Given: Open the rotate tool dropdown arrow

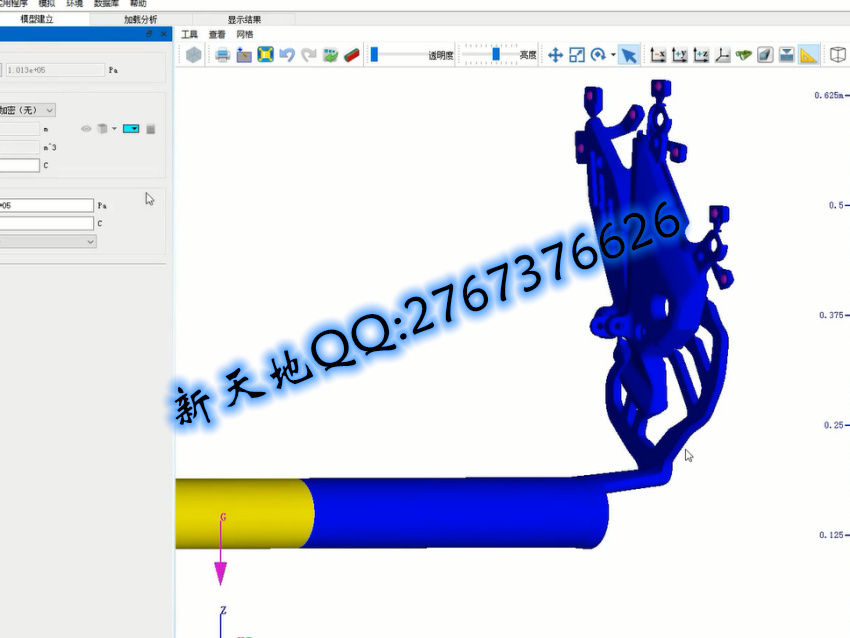Looking at the screenshot, I should point(612,56).
